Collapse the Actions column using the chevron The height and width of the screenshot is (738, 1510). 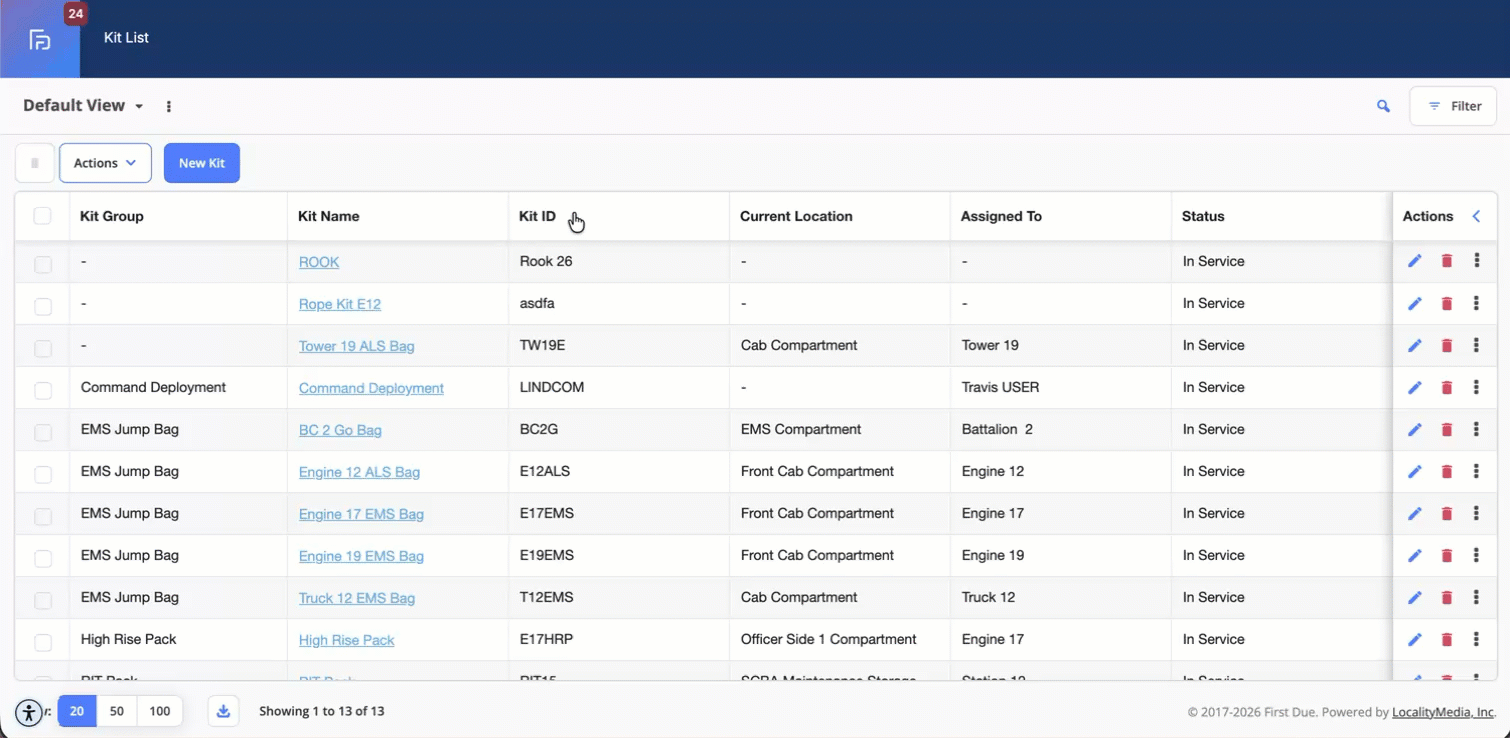(x=1477, y=216)
